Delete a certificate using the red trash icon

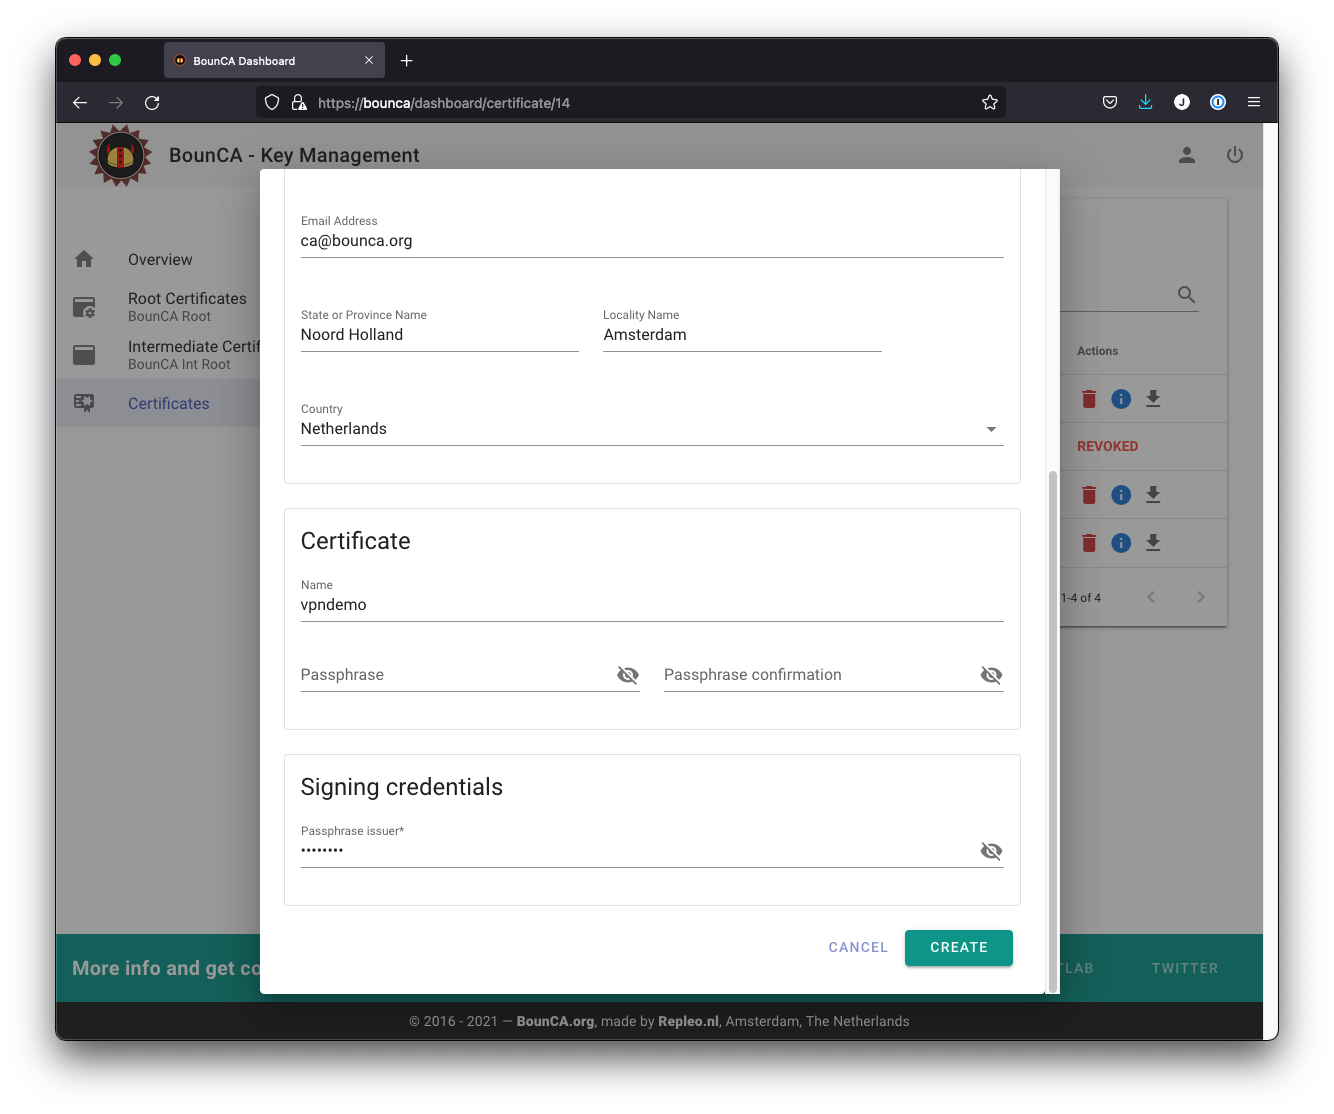tap(1088, 398)
